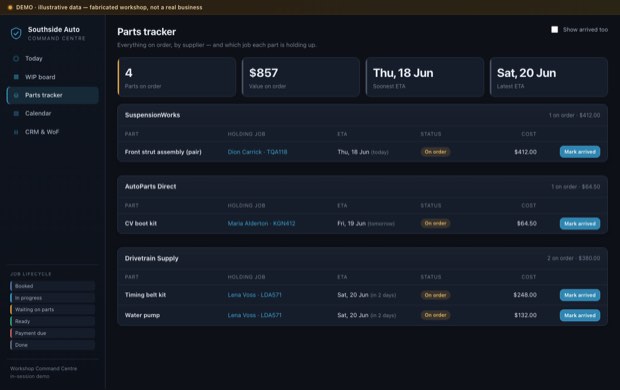Viewport: 620px width, 390px height.
Task: Click the CRM & WoF sidebar icon
Action: [16, 132]
